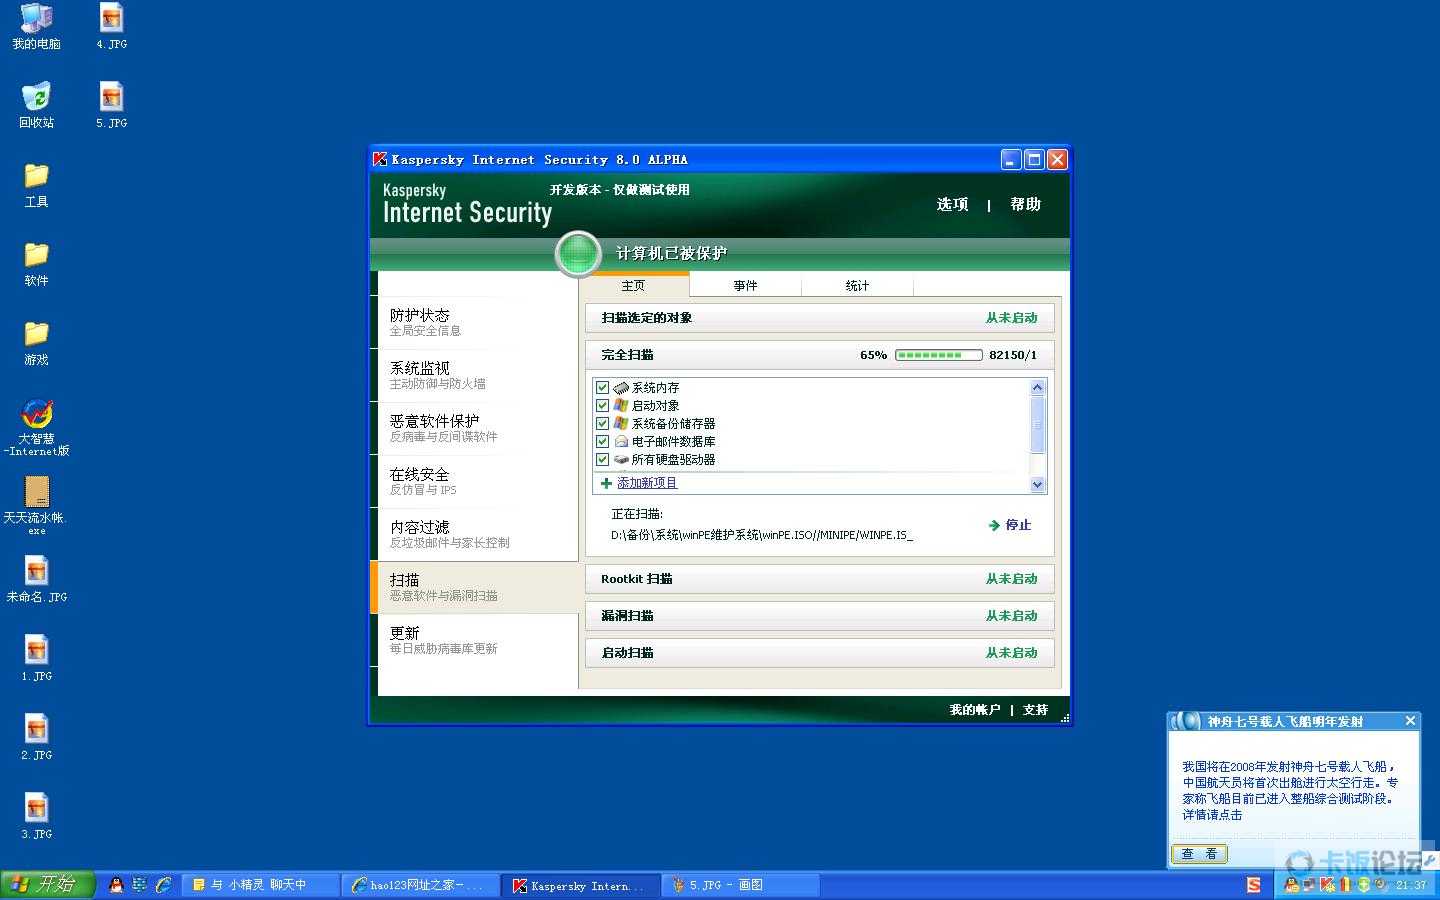
Task: Expand the 启动扫描 section
Action: [x=820, y=653]
